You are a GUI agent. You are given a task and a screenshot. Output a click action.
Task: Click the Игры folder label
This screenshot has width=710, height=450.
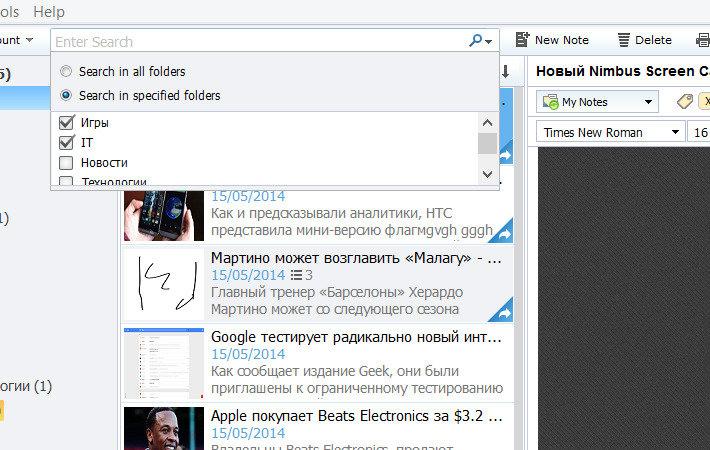95,123
